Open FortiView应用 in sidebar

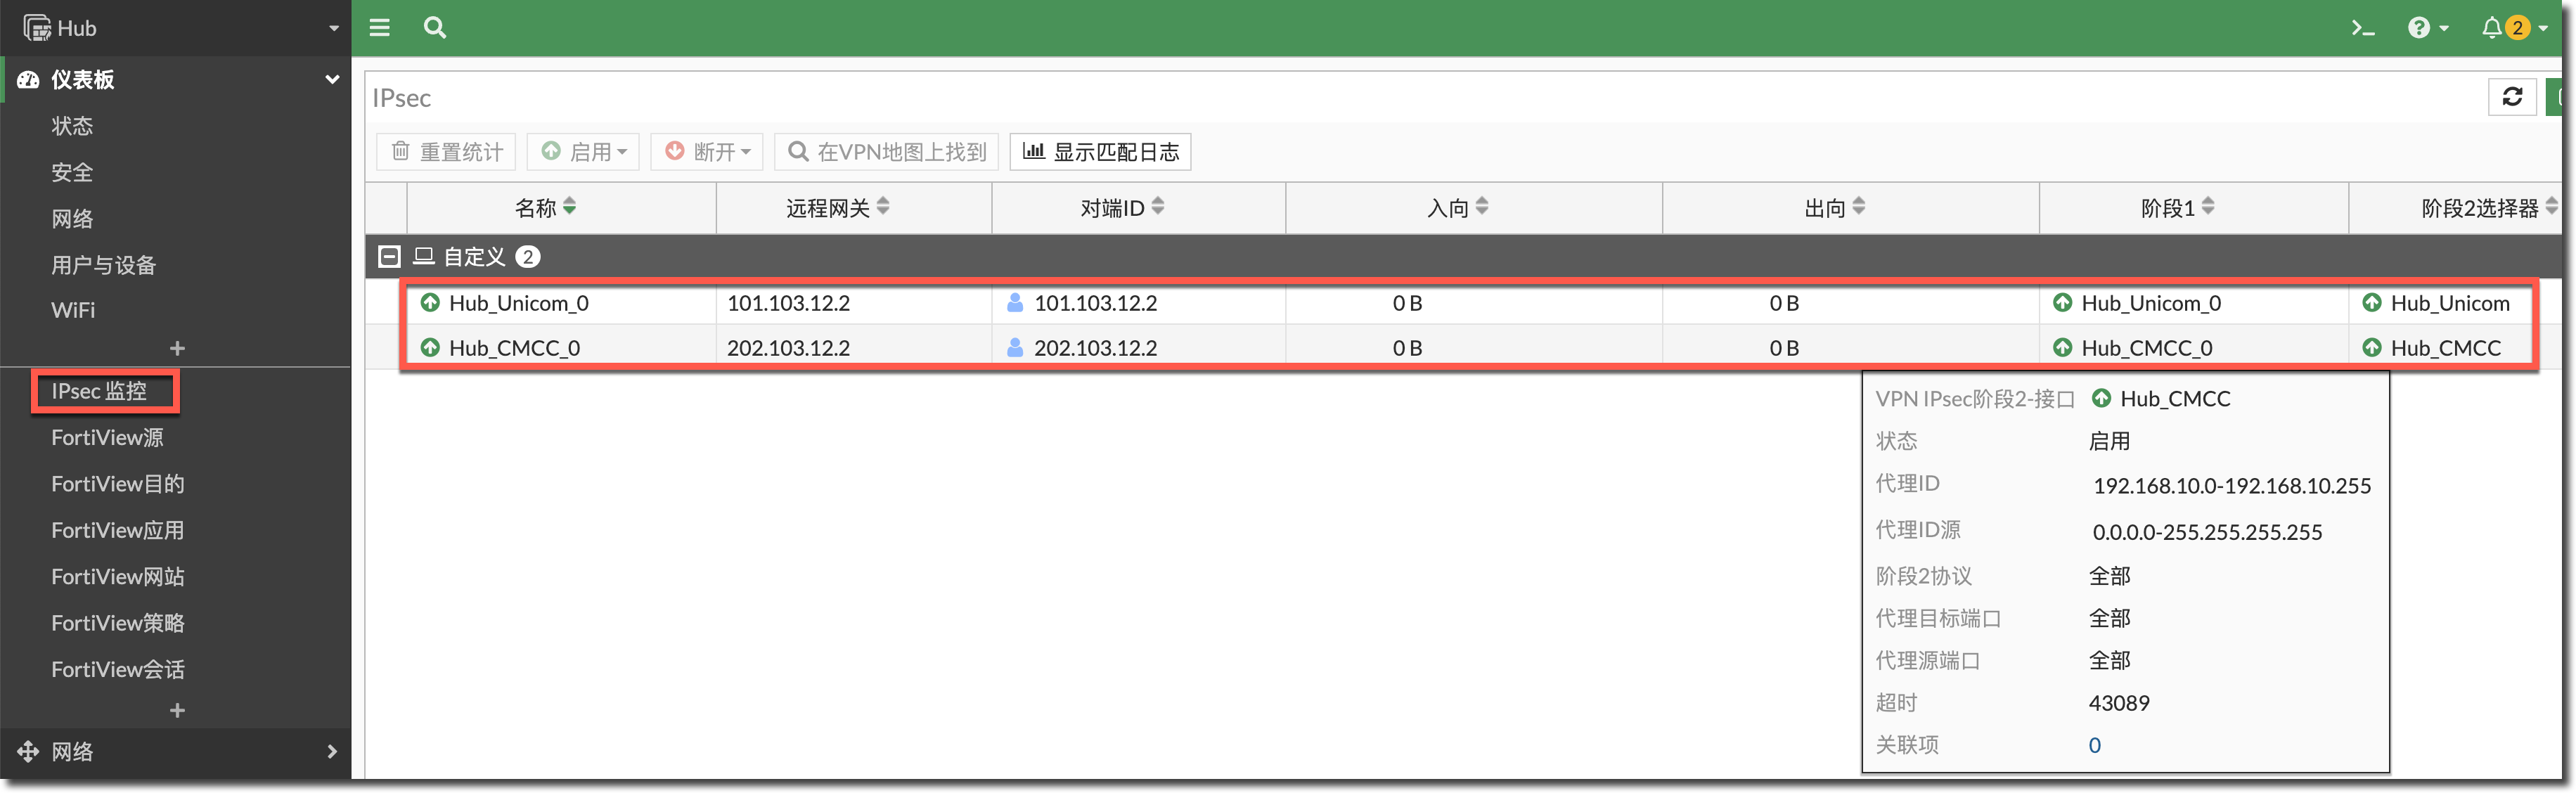(117, 530)
